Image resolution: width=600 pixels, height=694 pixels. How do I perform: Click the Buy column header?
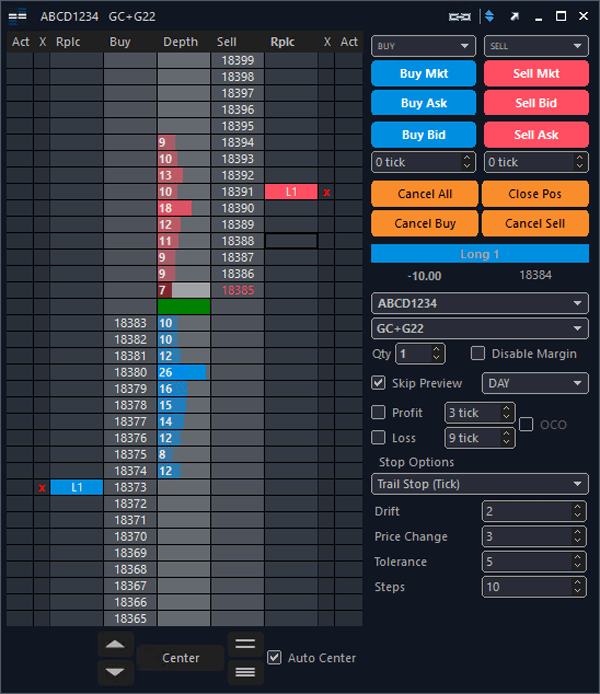coord(120,42)
